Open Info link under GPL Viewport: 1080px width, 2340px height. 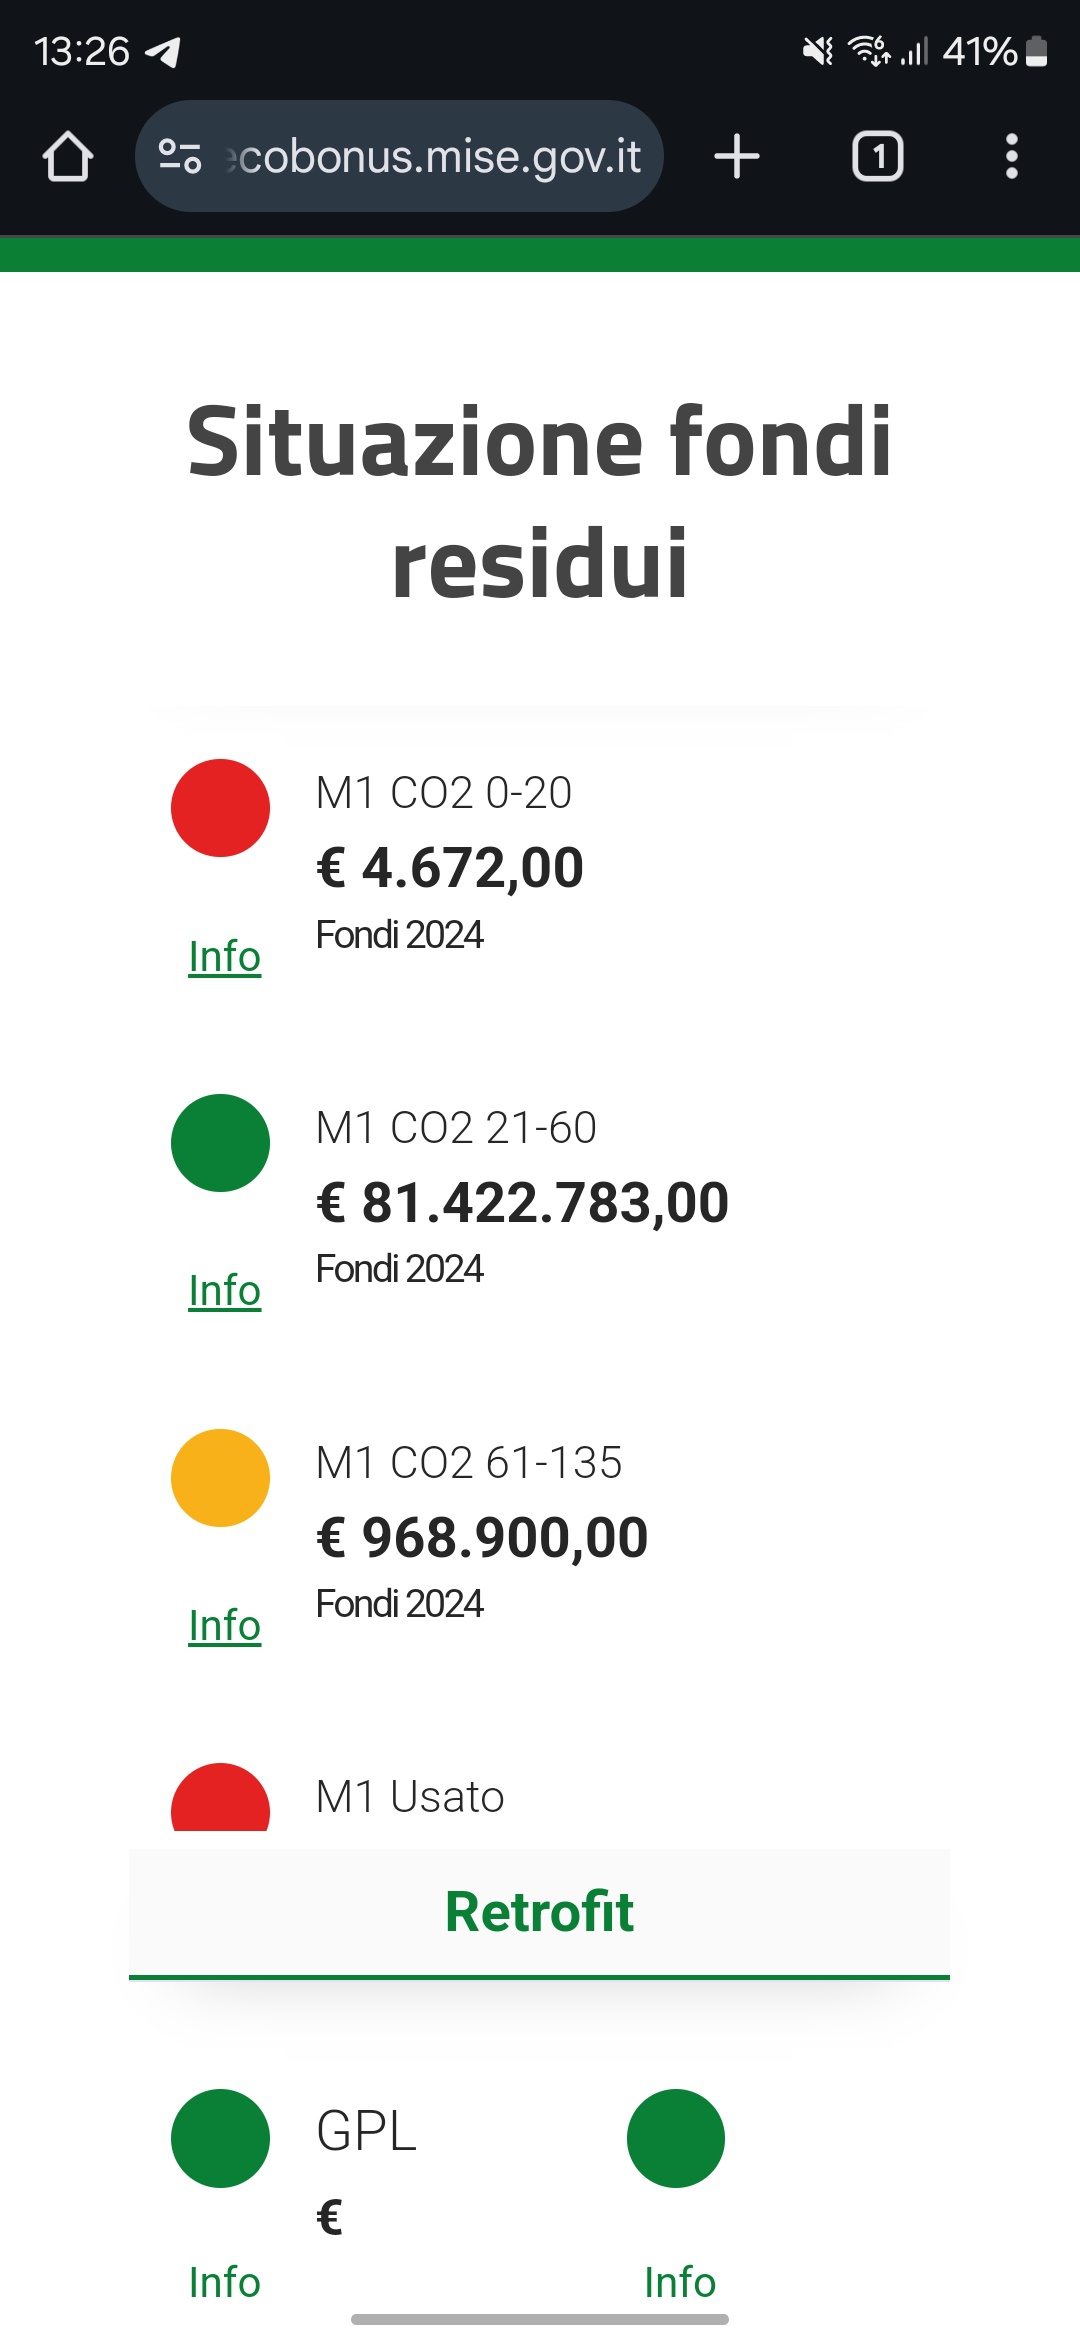(x=225, y=2282)
